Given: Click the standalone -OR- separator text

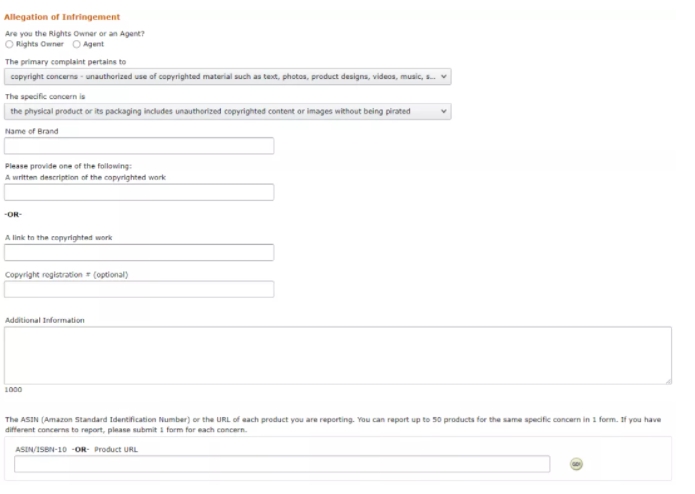Looking at the screenshot, I should coord(13,213).
